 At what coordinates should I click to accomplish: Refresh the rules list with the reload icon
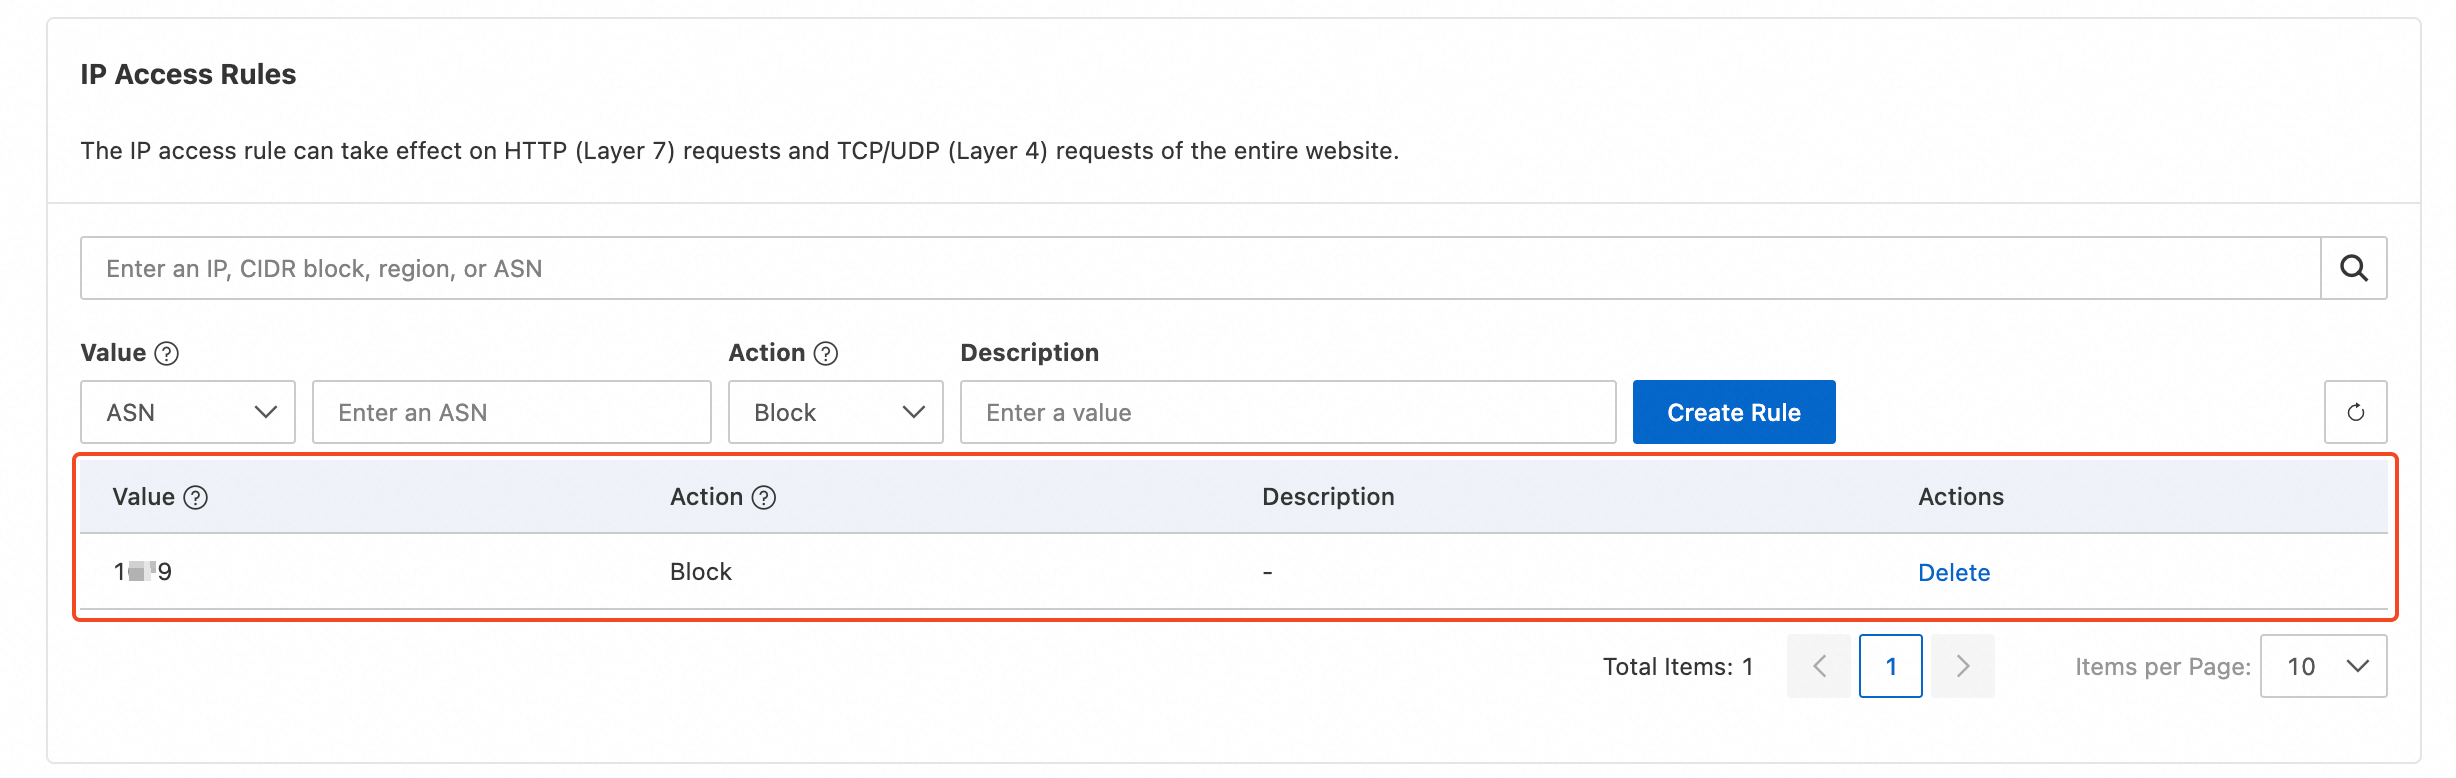2355,412
